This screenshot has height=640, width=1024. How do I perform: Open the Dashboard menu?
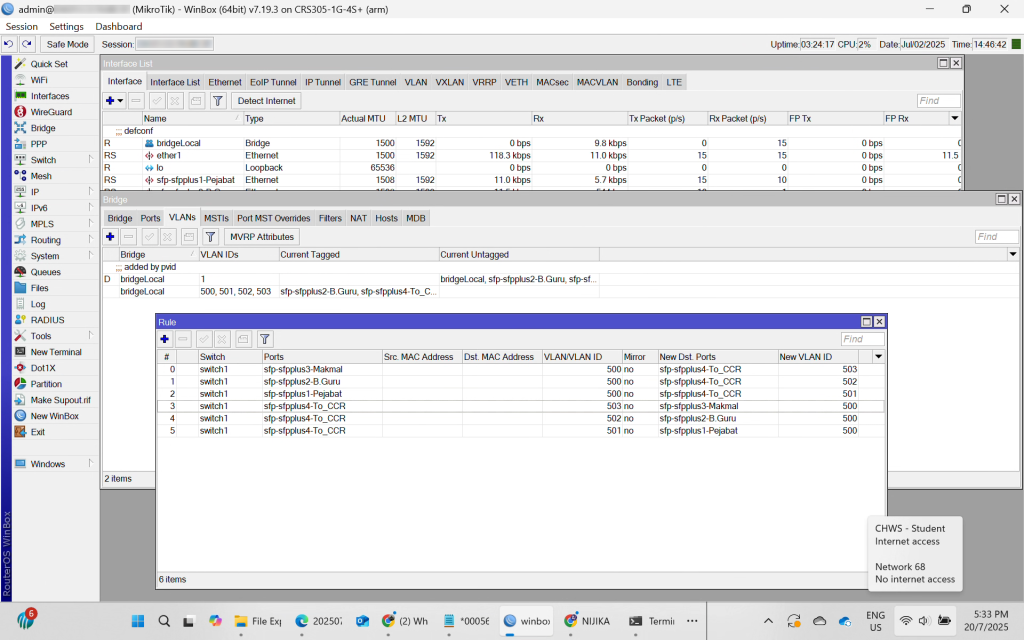tap(119, 27)
